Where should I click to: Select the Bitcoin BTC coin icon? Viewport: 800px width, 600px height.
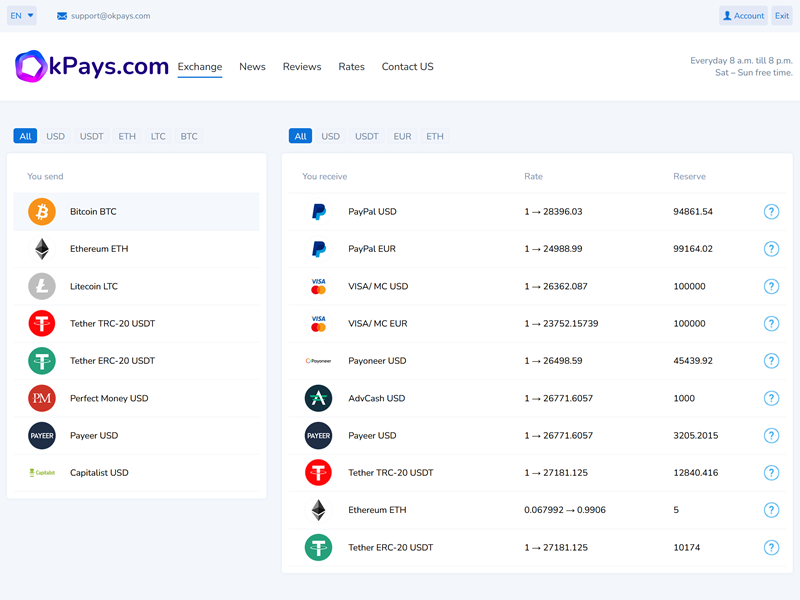pos(42,212)
